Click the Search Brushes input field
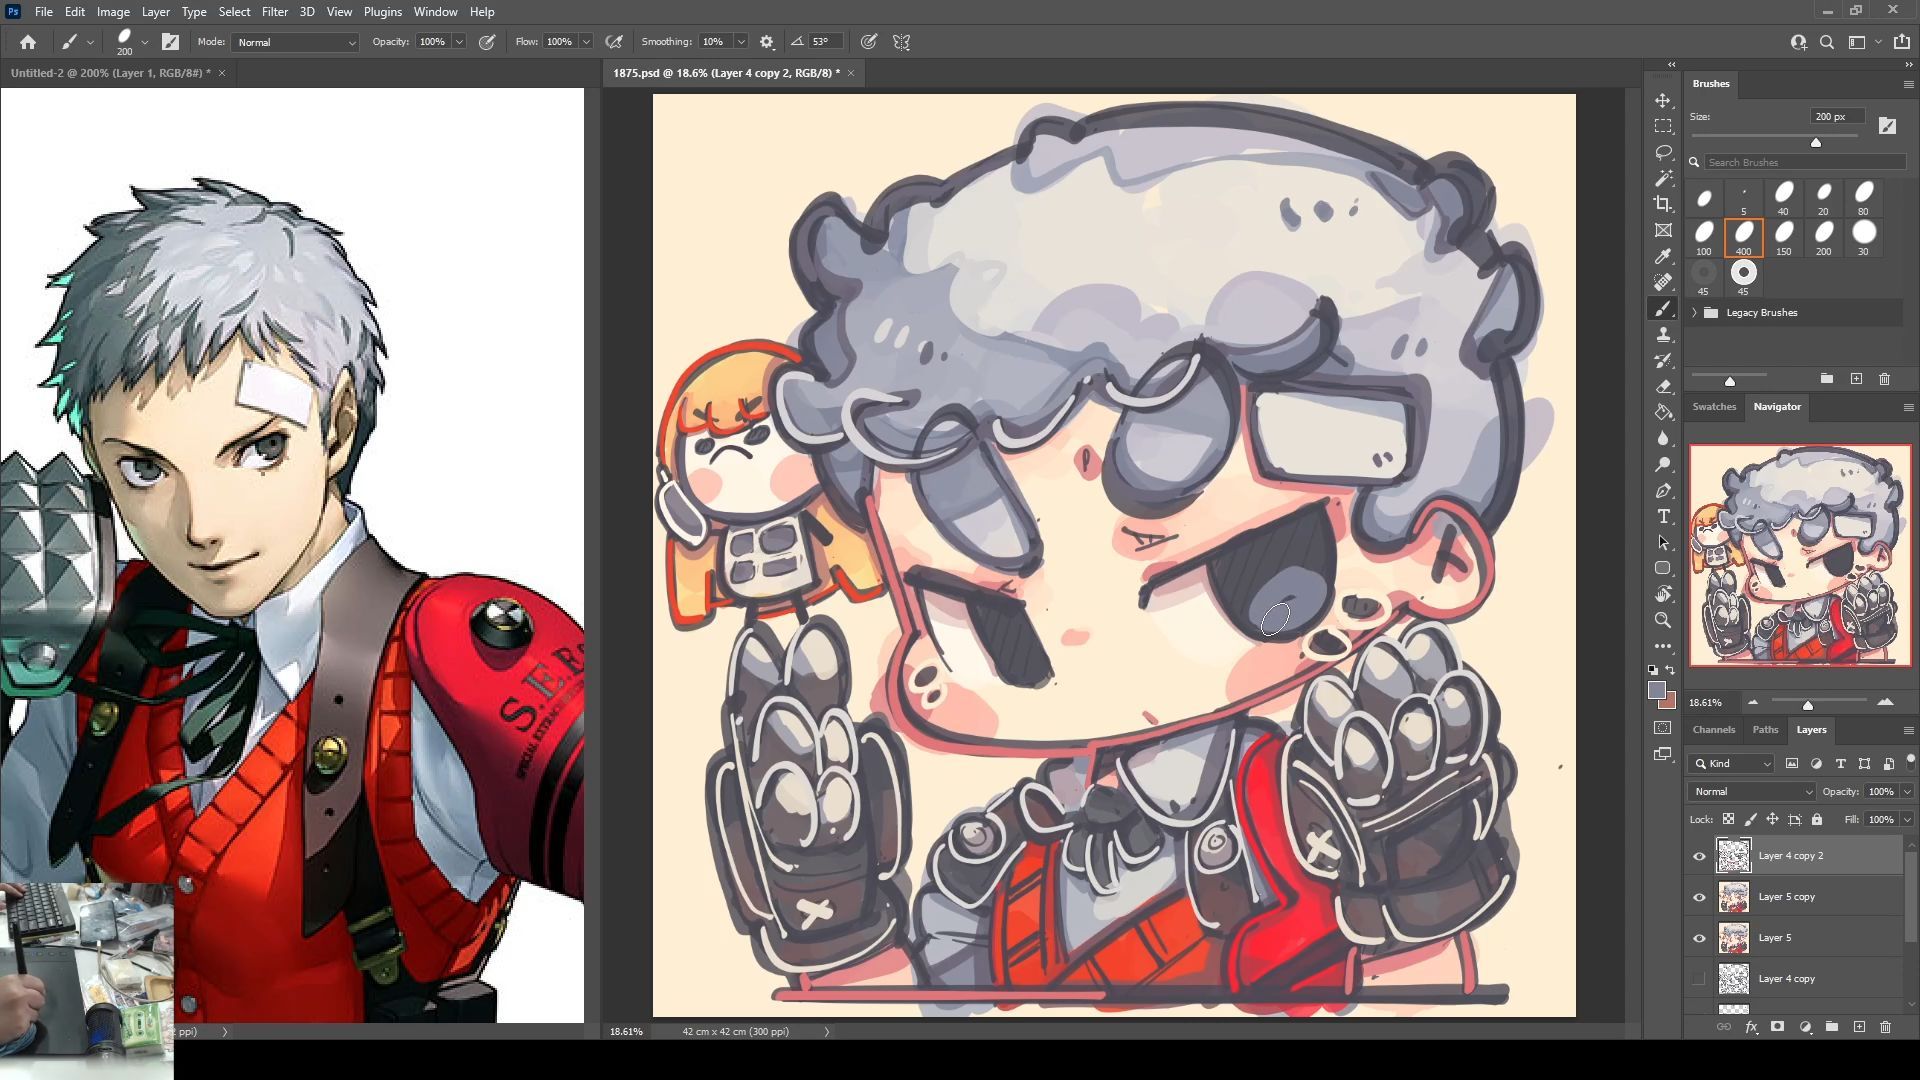This screenshot has height=1080, width=1920. (x=1805, y=162)
